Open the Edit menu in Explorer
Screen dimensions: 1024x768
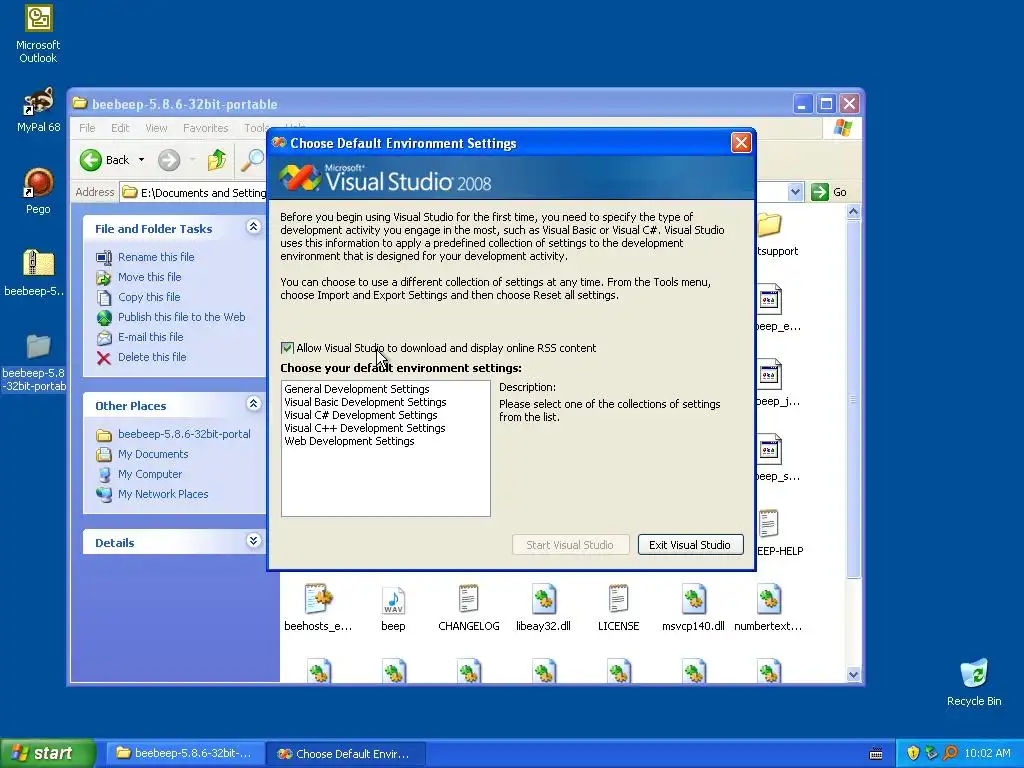click(x=120, y=128)
